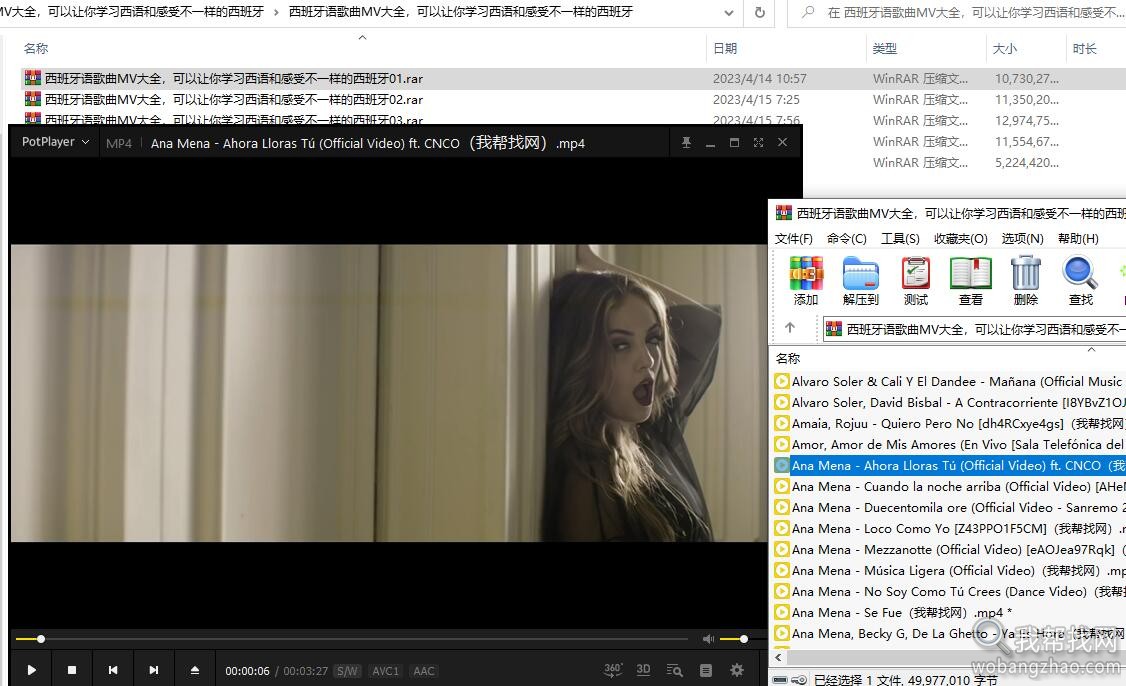Image resolution: width=1126 pixels, height=686 pixels.
Task: Click WinRAR View (查看) icon
Action: (x=970, y=281)
